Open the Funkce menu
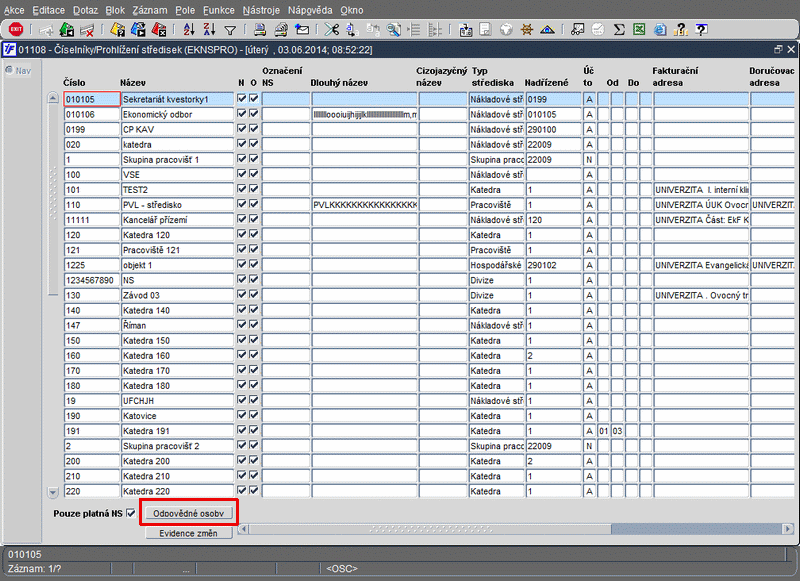This screenshot has height=581, width=800. click(219, 10)
